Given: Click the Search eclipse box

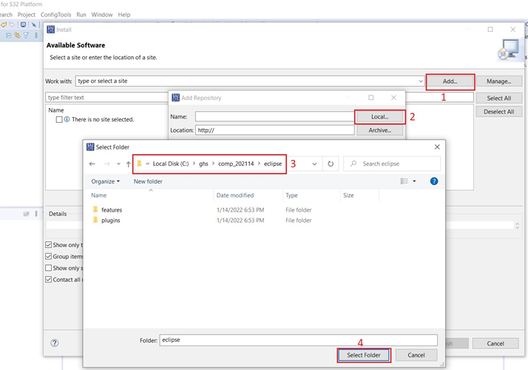Looking at the screenshot, I should pos(392,164).
